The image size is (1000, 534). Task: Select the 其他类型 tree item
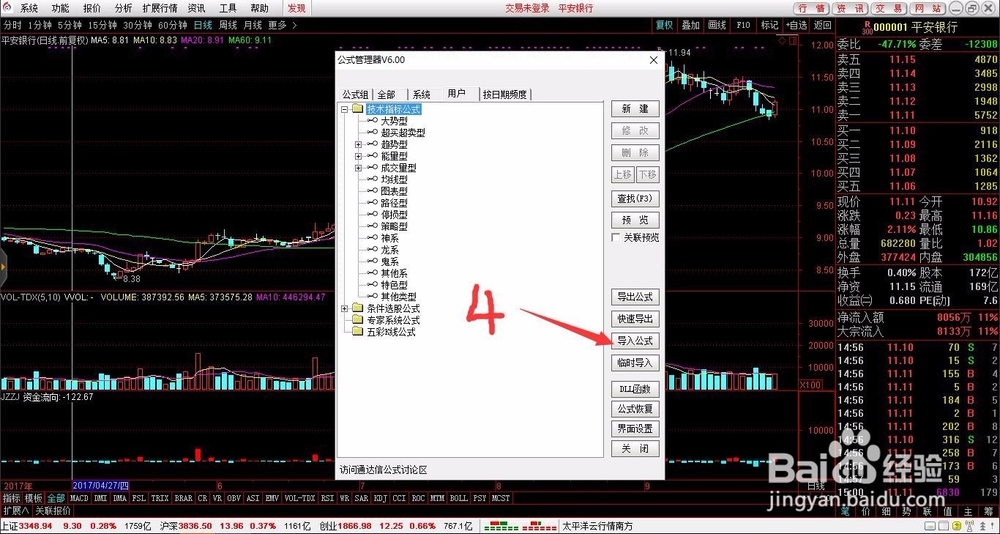399,297
